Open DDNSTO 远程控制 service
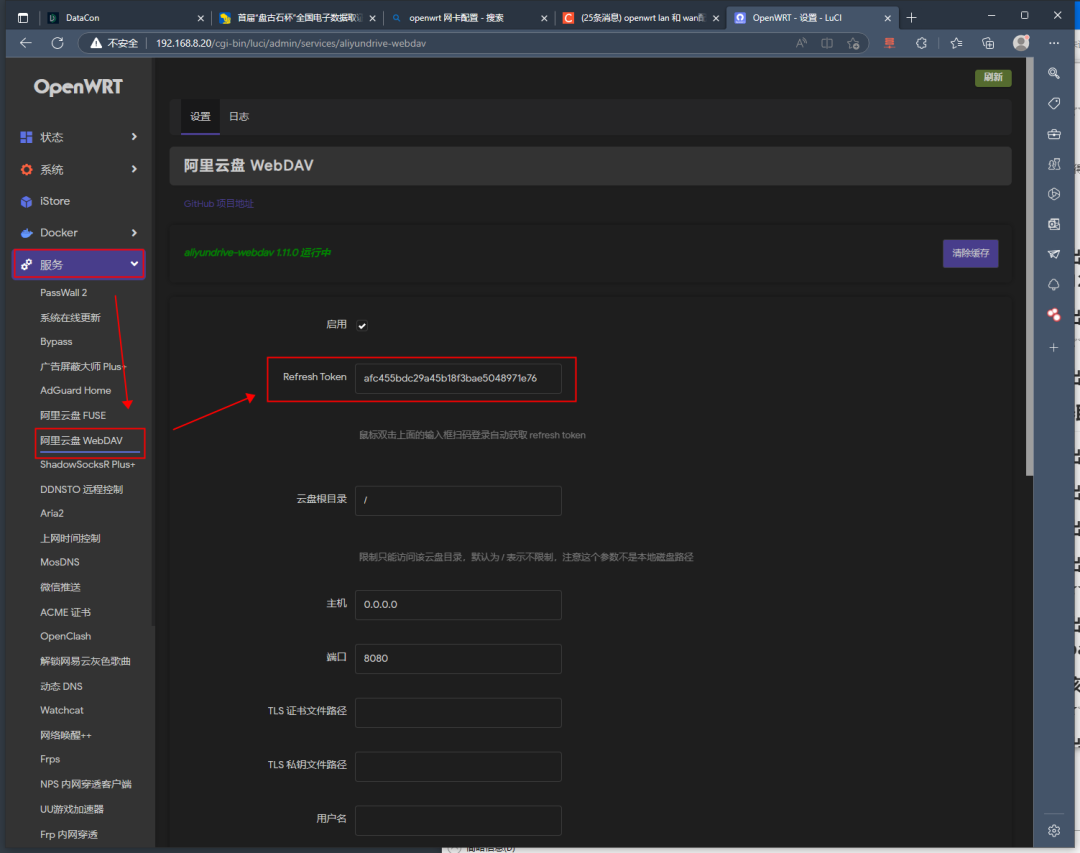The image size is (1080, 853). [x=81, y=489]
